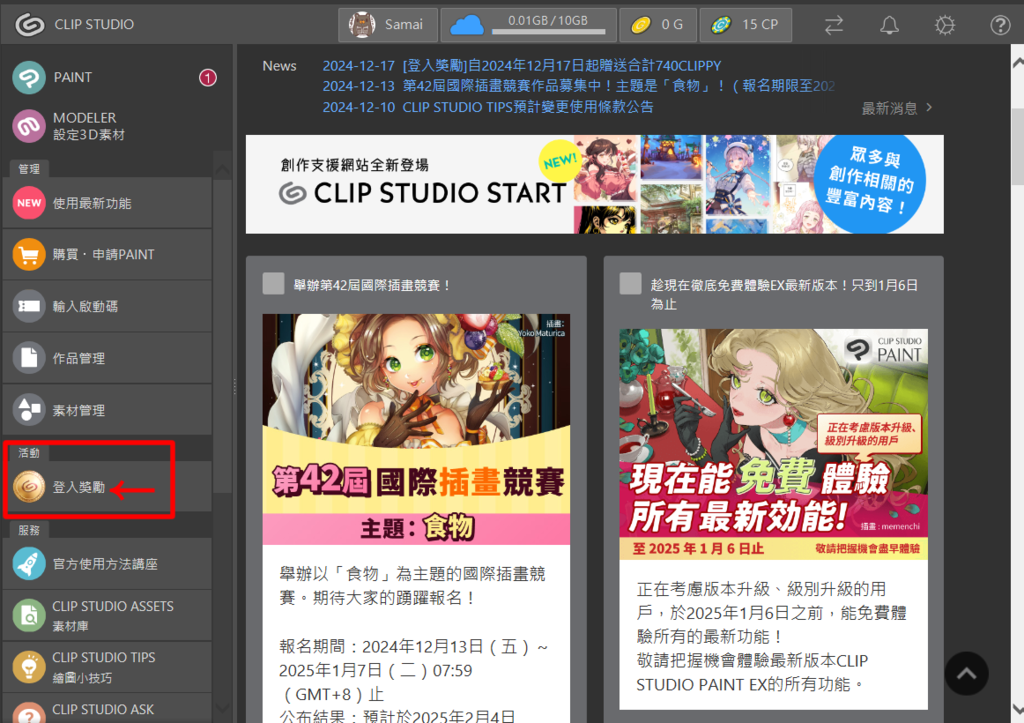
Task: Open news 2024-12-13 第42屆國際插畫競賽
Action: tap(579, 86)
